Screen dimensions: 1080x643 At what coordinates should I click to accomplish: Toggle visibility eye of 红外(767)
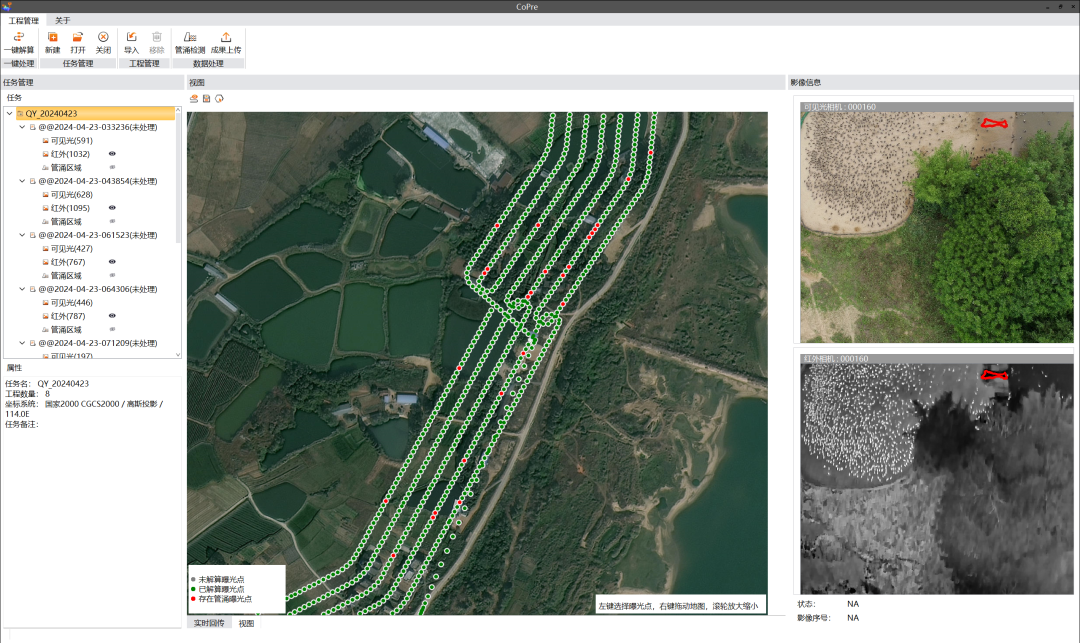[x=112, y=262]
